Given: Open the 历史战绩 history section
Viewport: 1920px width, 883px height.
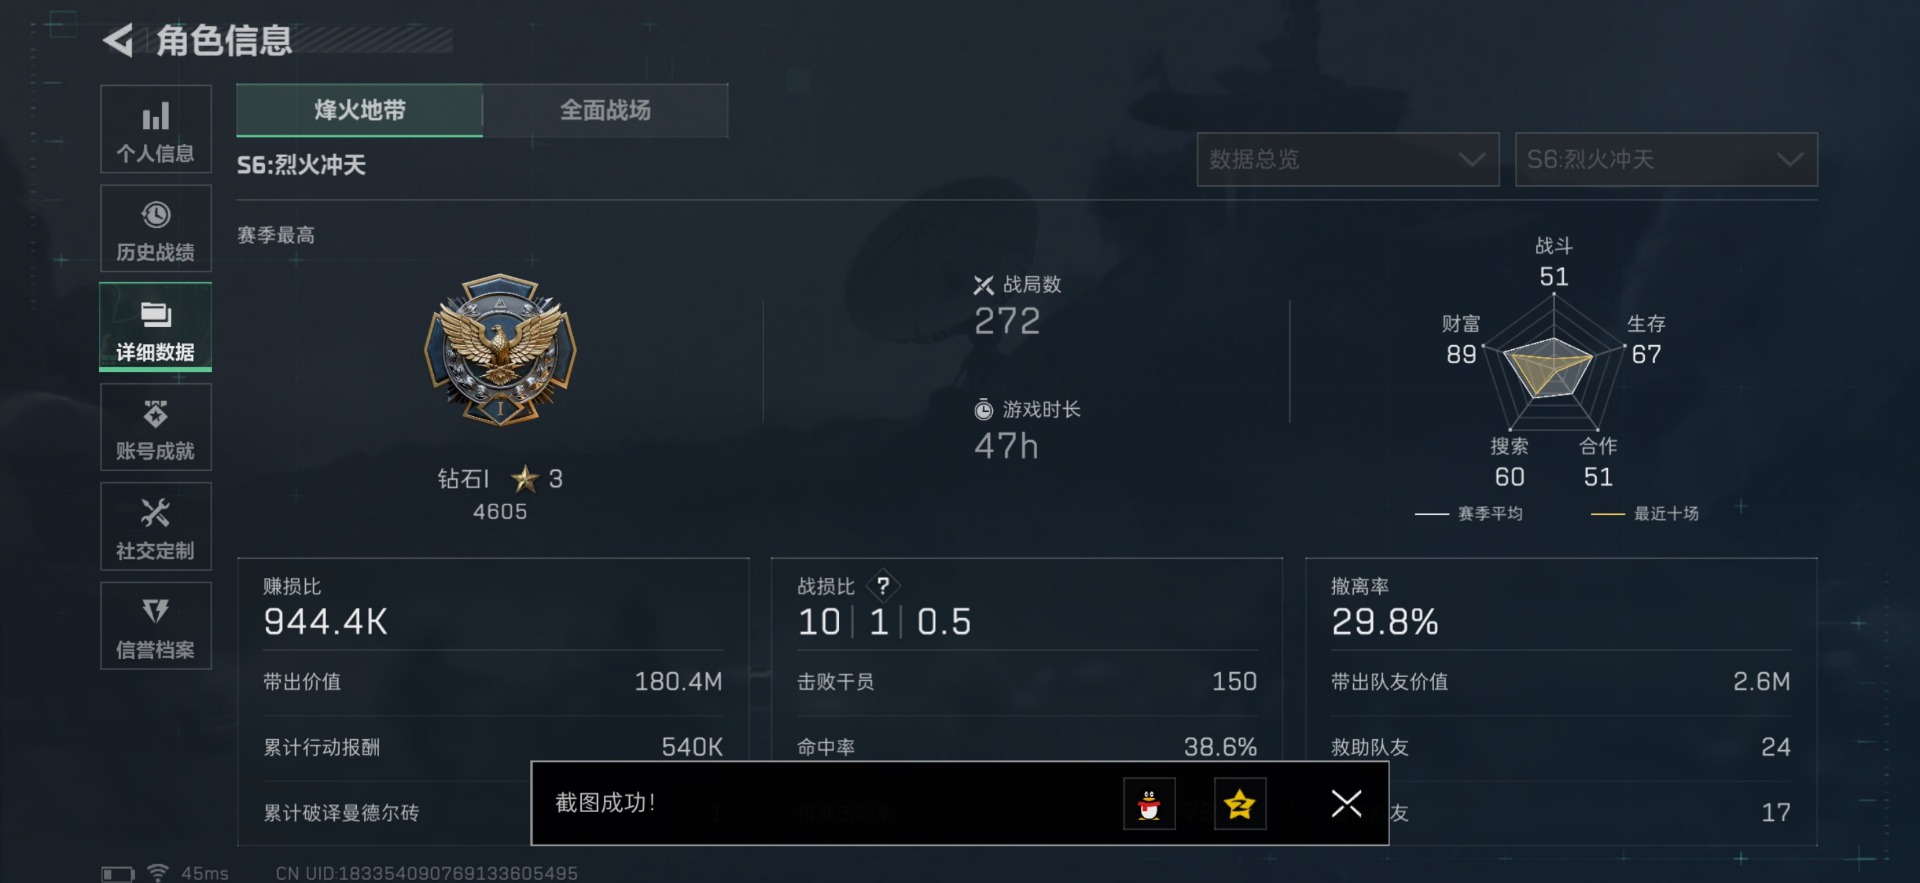Looking at the screenshot, I should [155, 229].
